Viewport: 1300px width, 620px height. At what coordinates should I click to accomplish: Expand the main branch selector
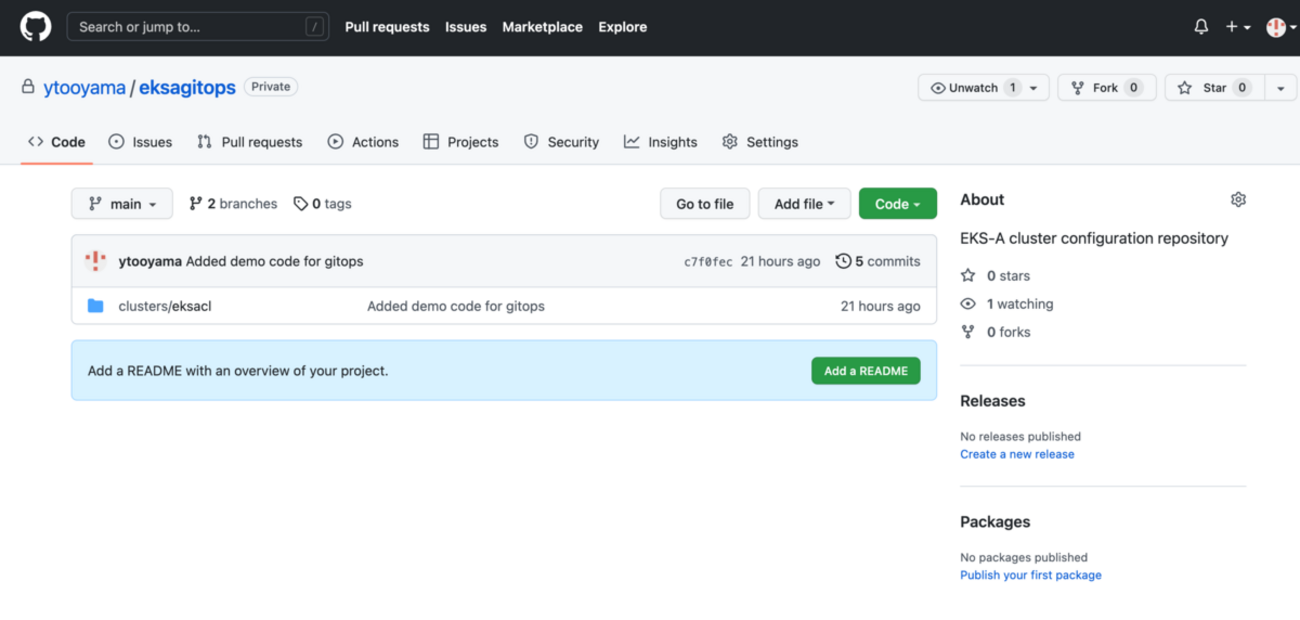pos(122,204)
